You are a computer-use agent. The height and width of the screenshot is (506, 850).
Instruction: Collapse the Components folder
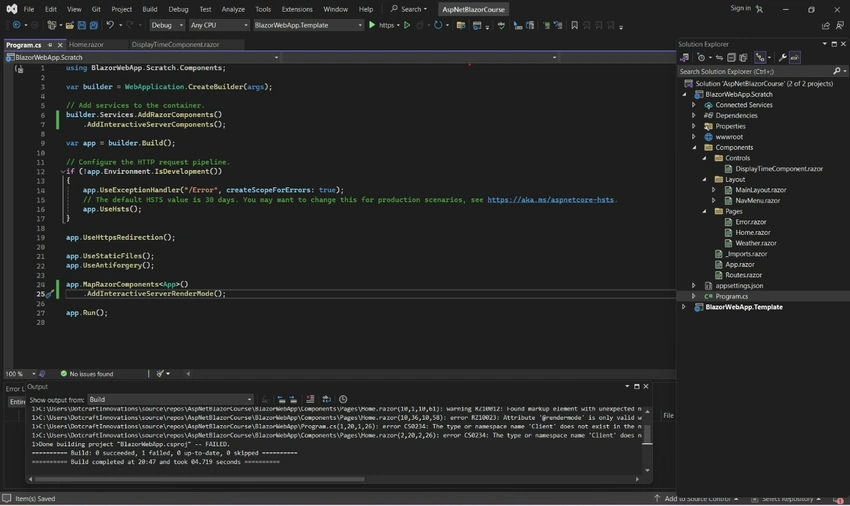pos(694,148)
